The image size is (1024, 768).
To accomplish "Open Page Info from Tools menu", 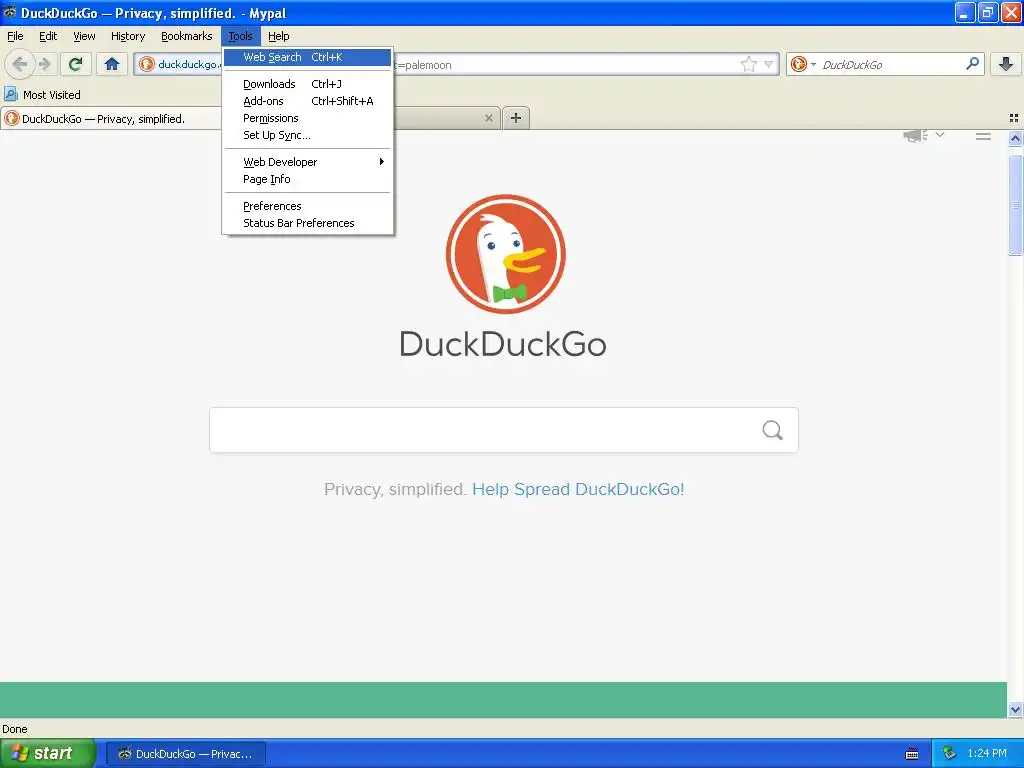I will point(308,179).
